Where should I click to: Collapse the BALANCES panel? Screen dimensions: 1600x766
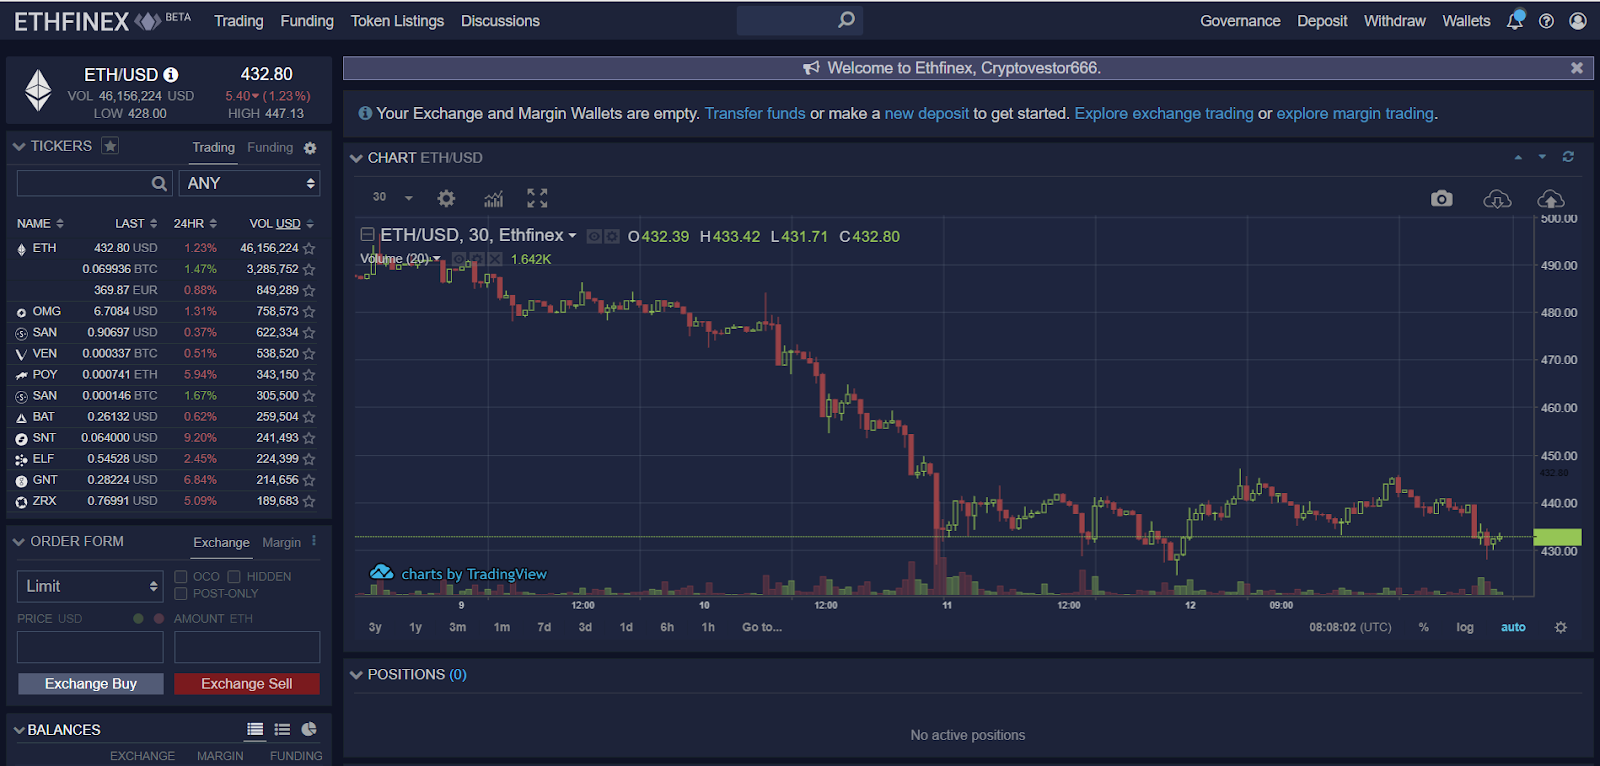(x=19, y=730)
